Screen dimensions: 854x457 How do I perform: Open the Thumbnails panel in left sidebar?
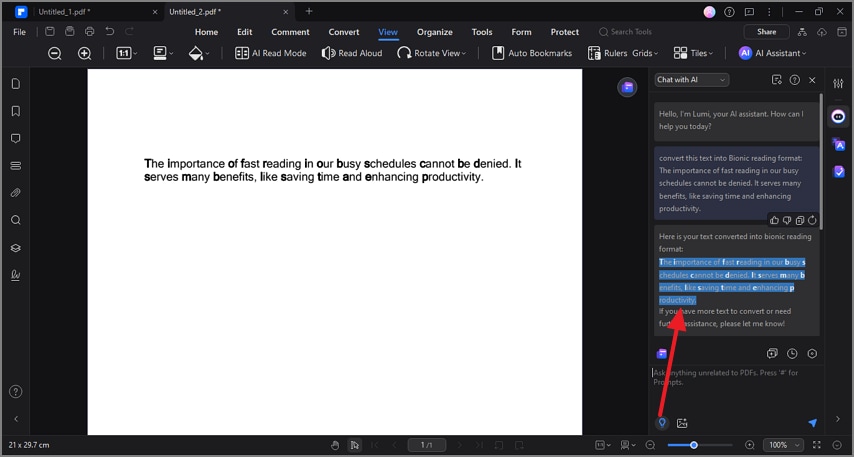click(x=16, y=83)
